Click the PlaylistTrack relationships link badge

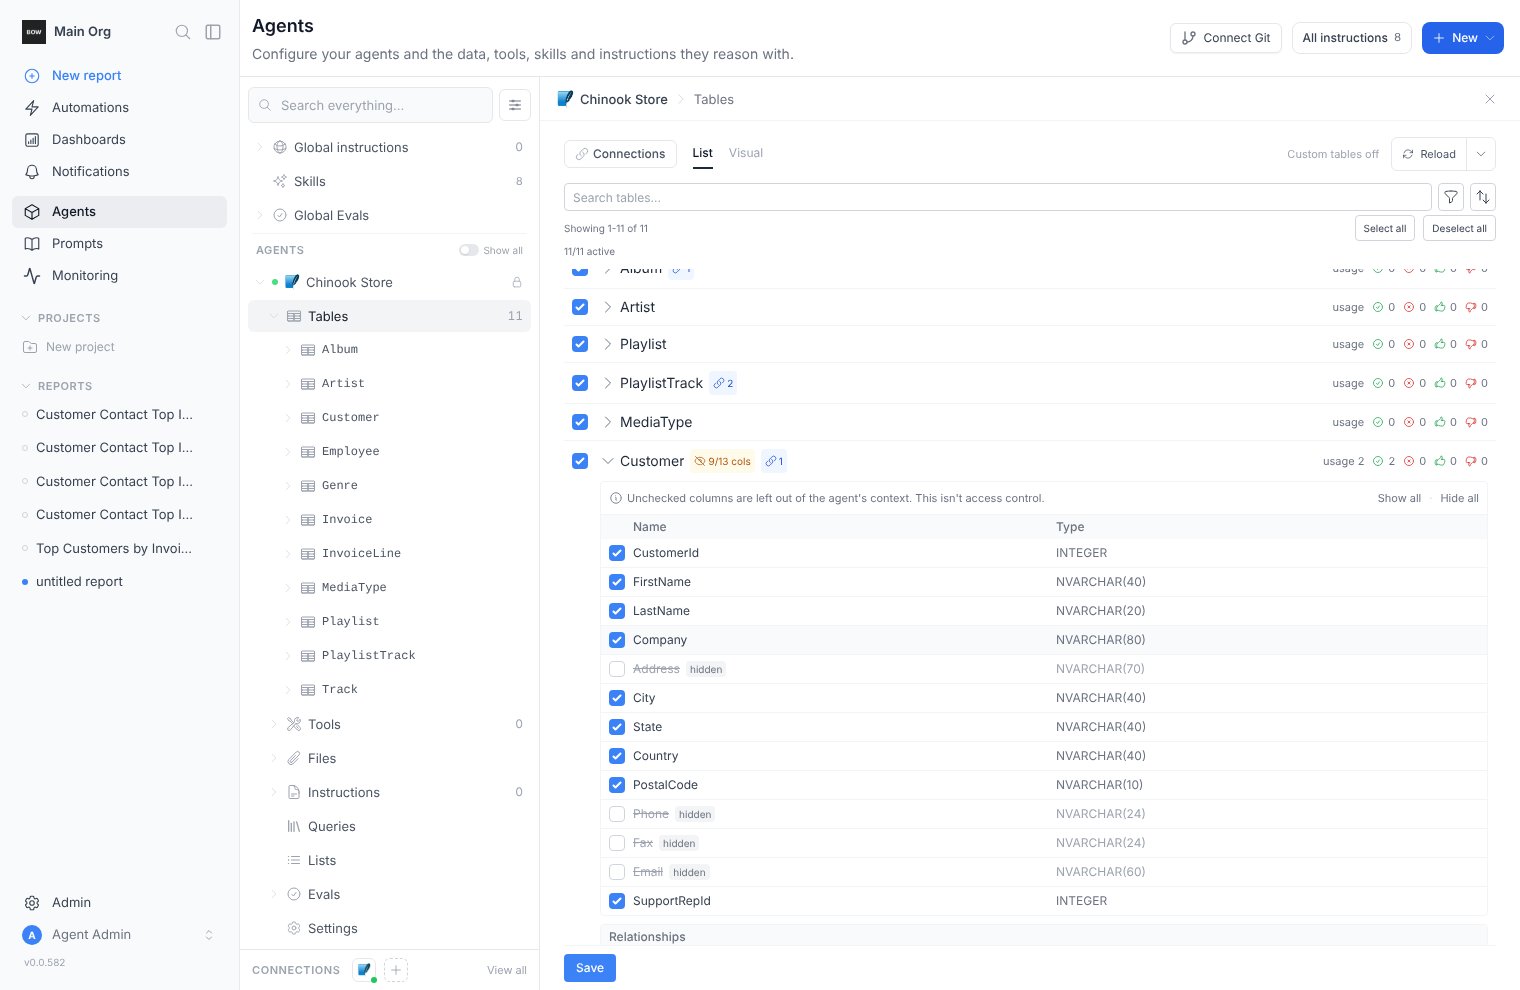point(723,383)
